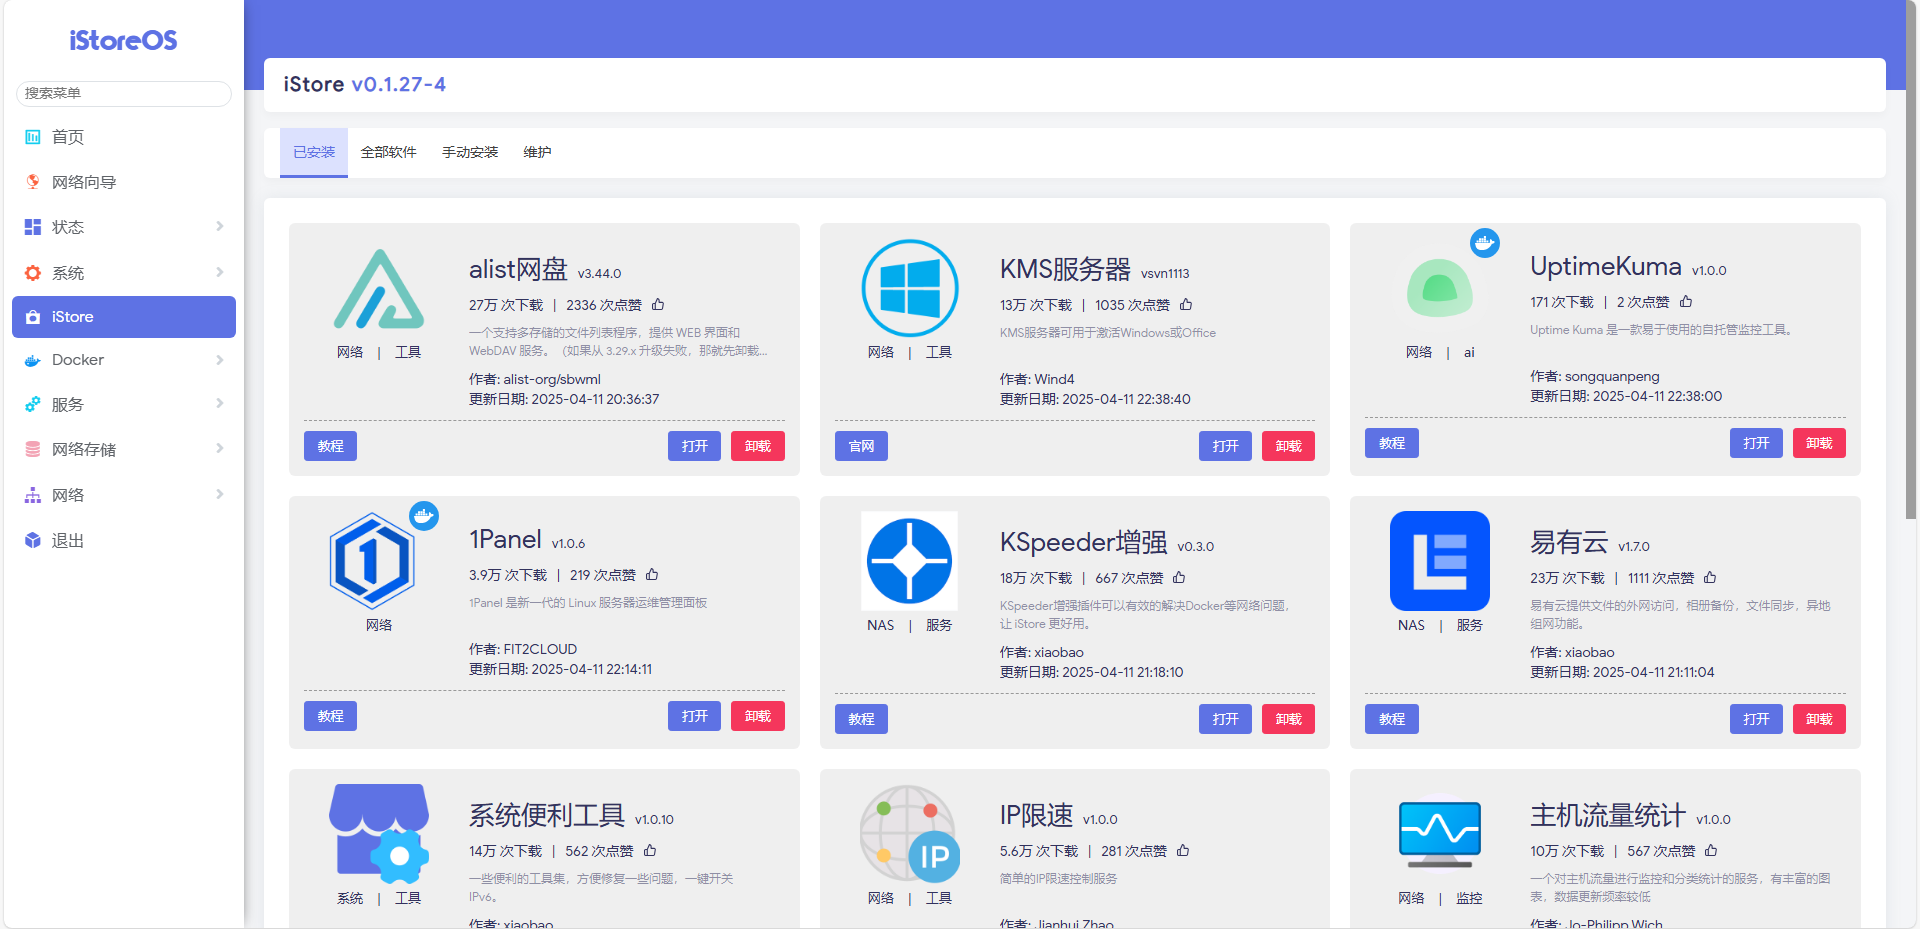Click the ai tag under UptimeKuma
This screenshot has width=1920, height=929.
[x=1469, y=352]
